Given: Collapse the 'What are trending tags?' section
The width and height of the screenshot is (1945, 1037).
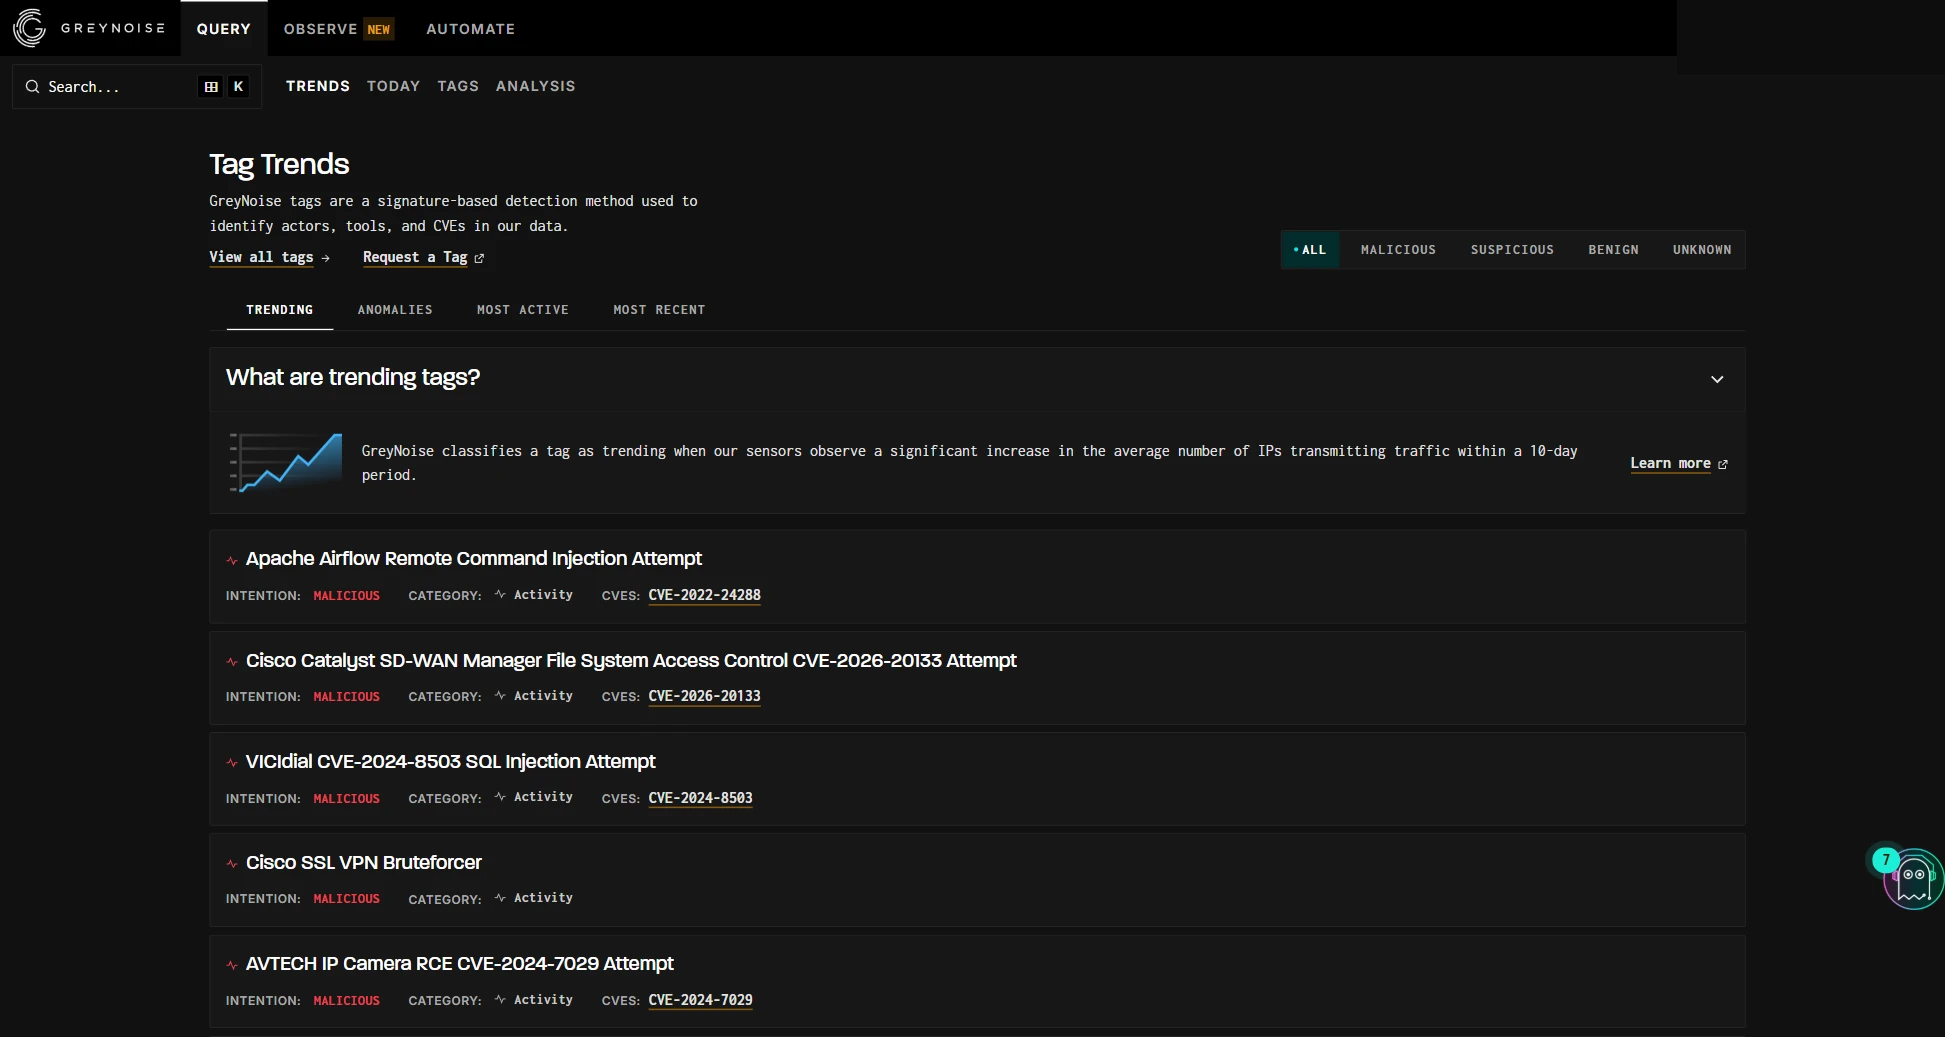Looking at the screenshot, I should [x=1717, y=380].
